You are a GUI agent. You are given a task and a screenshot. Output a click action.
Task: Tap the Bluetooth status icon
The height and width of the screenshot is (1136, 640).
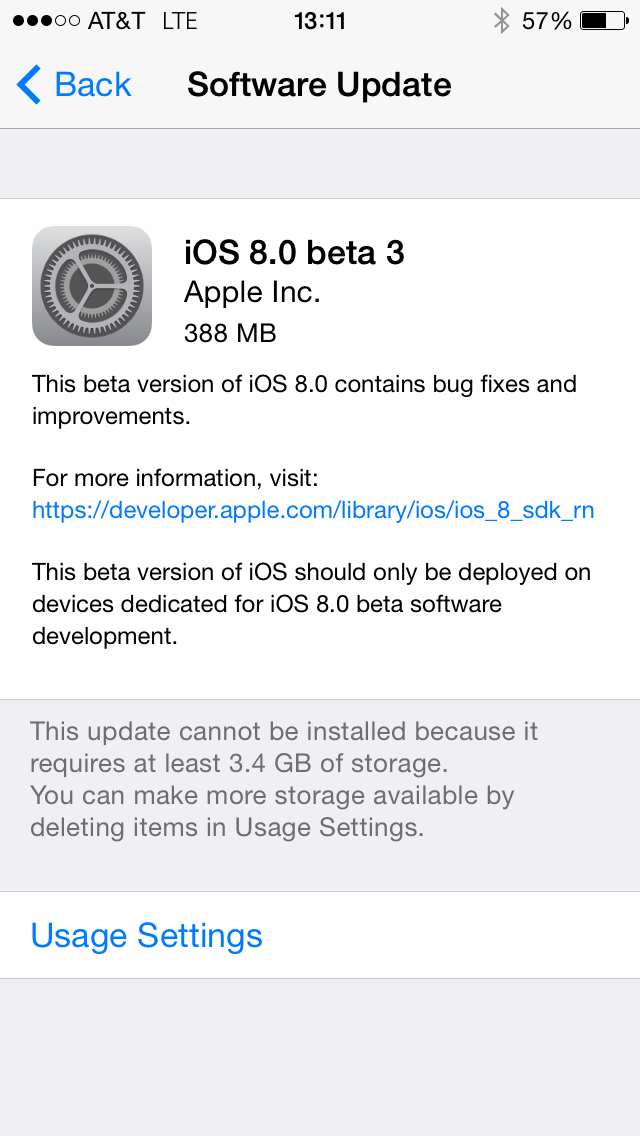[x=501, y=21]
